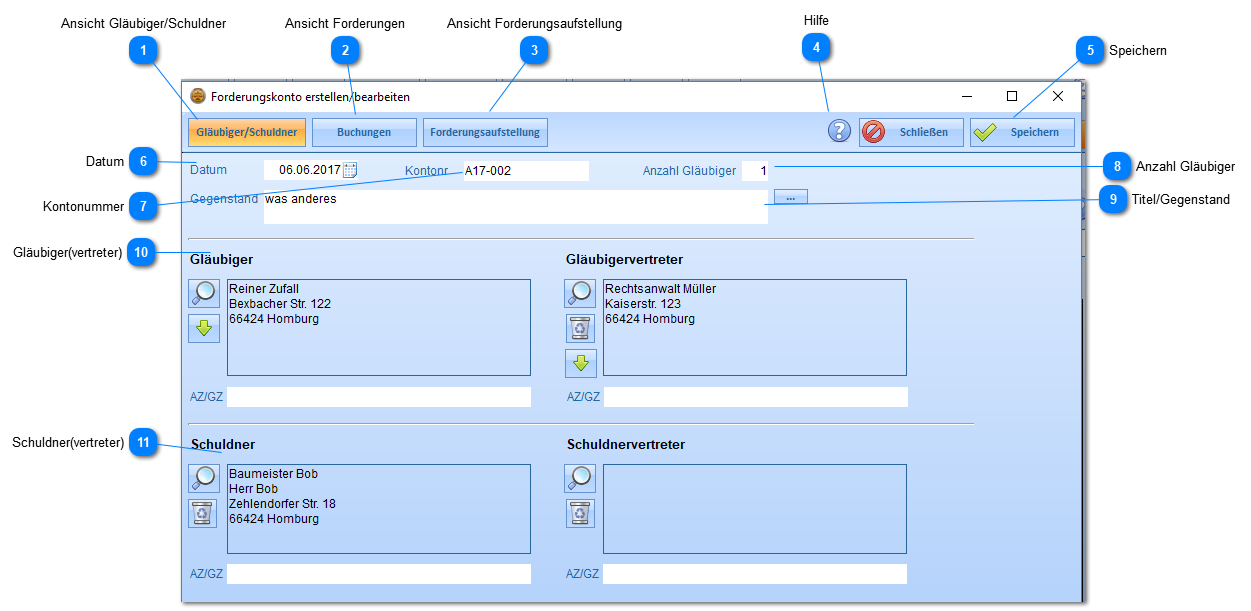Viewport: 1251px width, 611px height.
Task: Click the Schuldner AZ/GZ input field
Action: pos(379,574)
